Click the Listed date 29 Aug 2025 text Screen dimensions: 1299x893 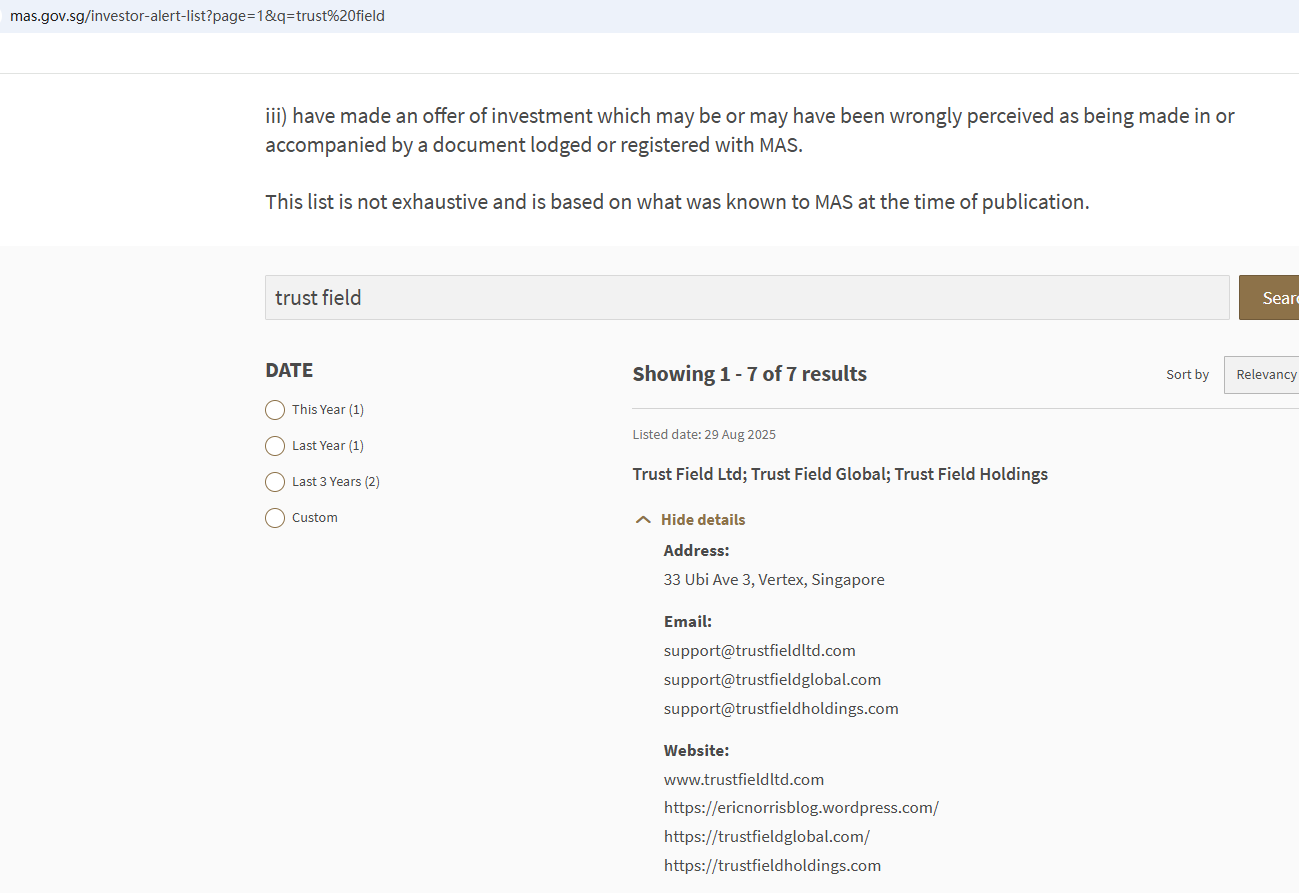703,435
